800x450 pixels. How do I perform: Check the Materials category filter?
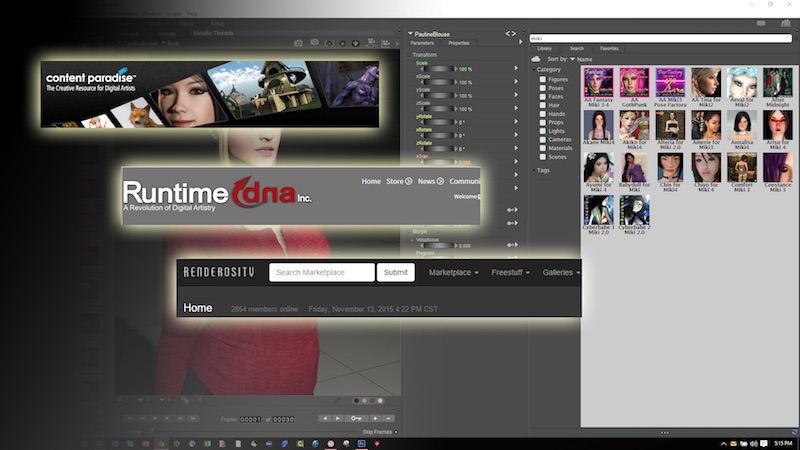(x=543, y=148)
